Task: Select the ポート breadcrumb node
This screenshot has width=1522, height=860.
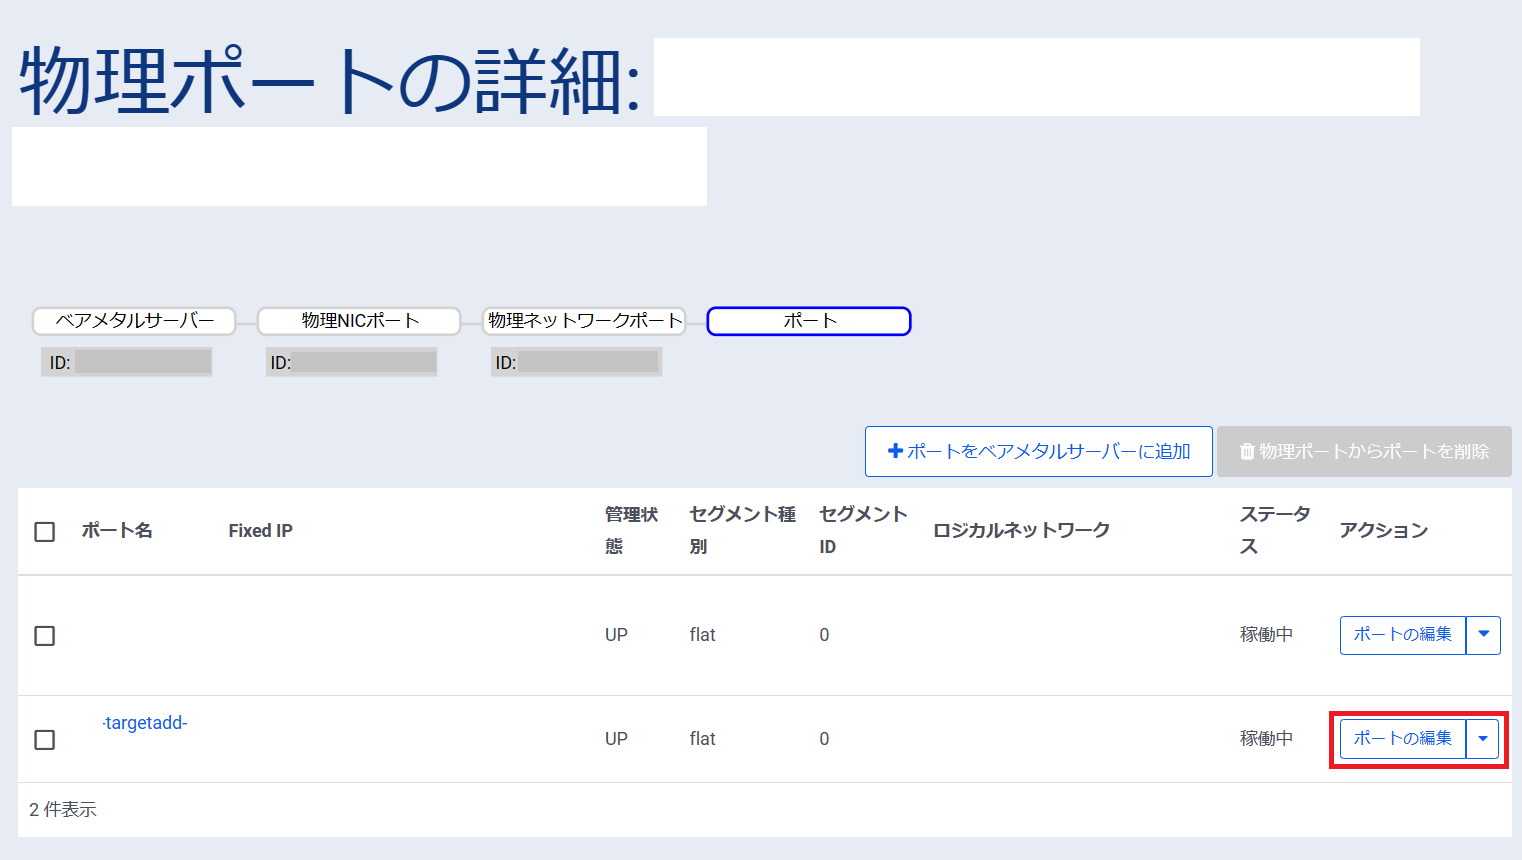Action: tap(808, 321)
